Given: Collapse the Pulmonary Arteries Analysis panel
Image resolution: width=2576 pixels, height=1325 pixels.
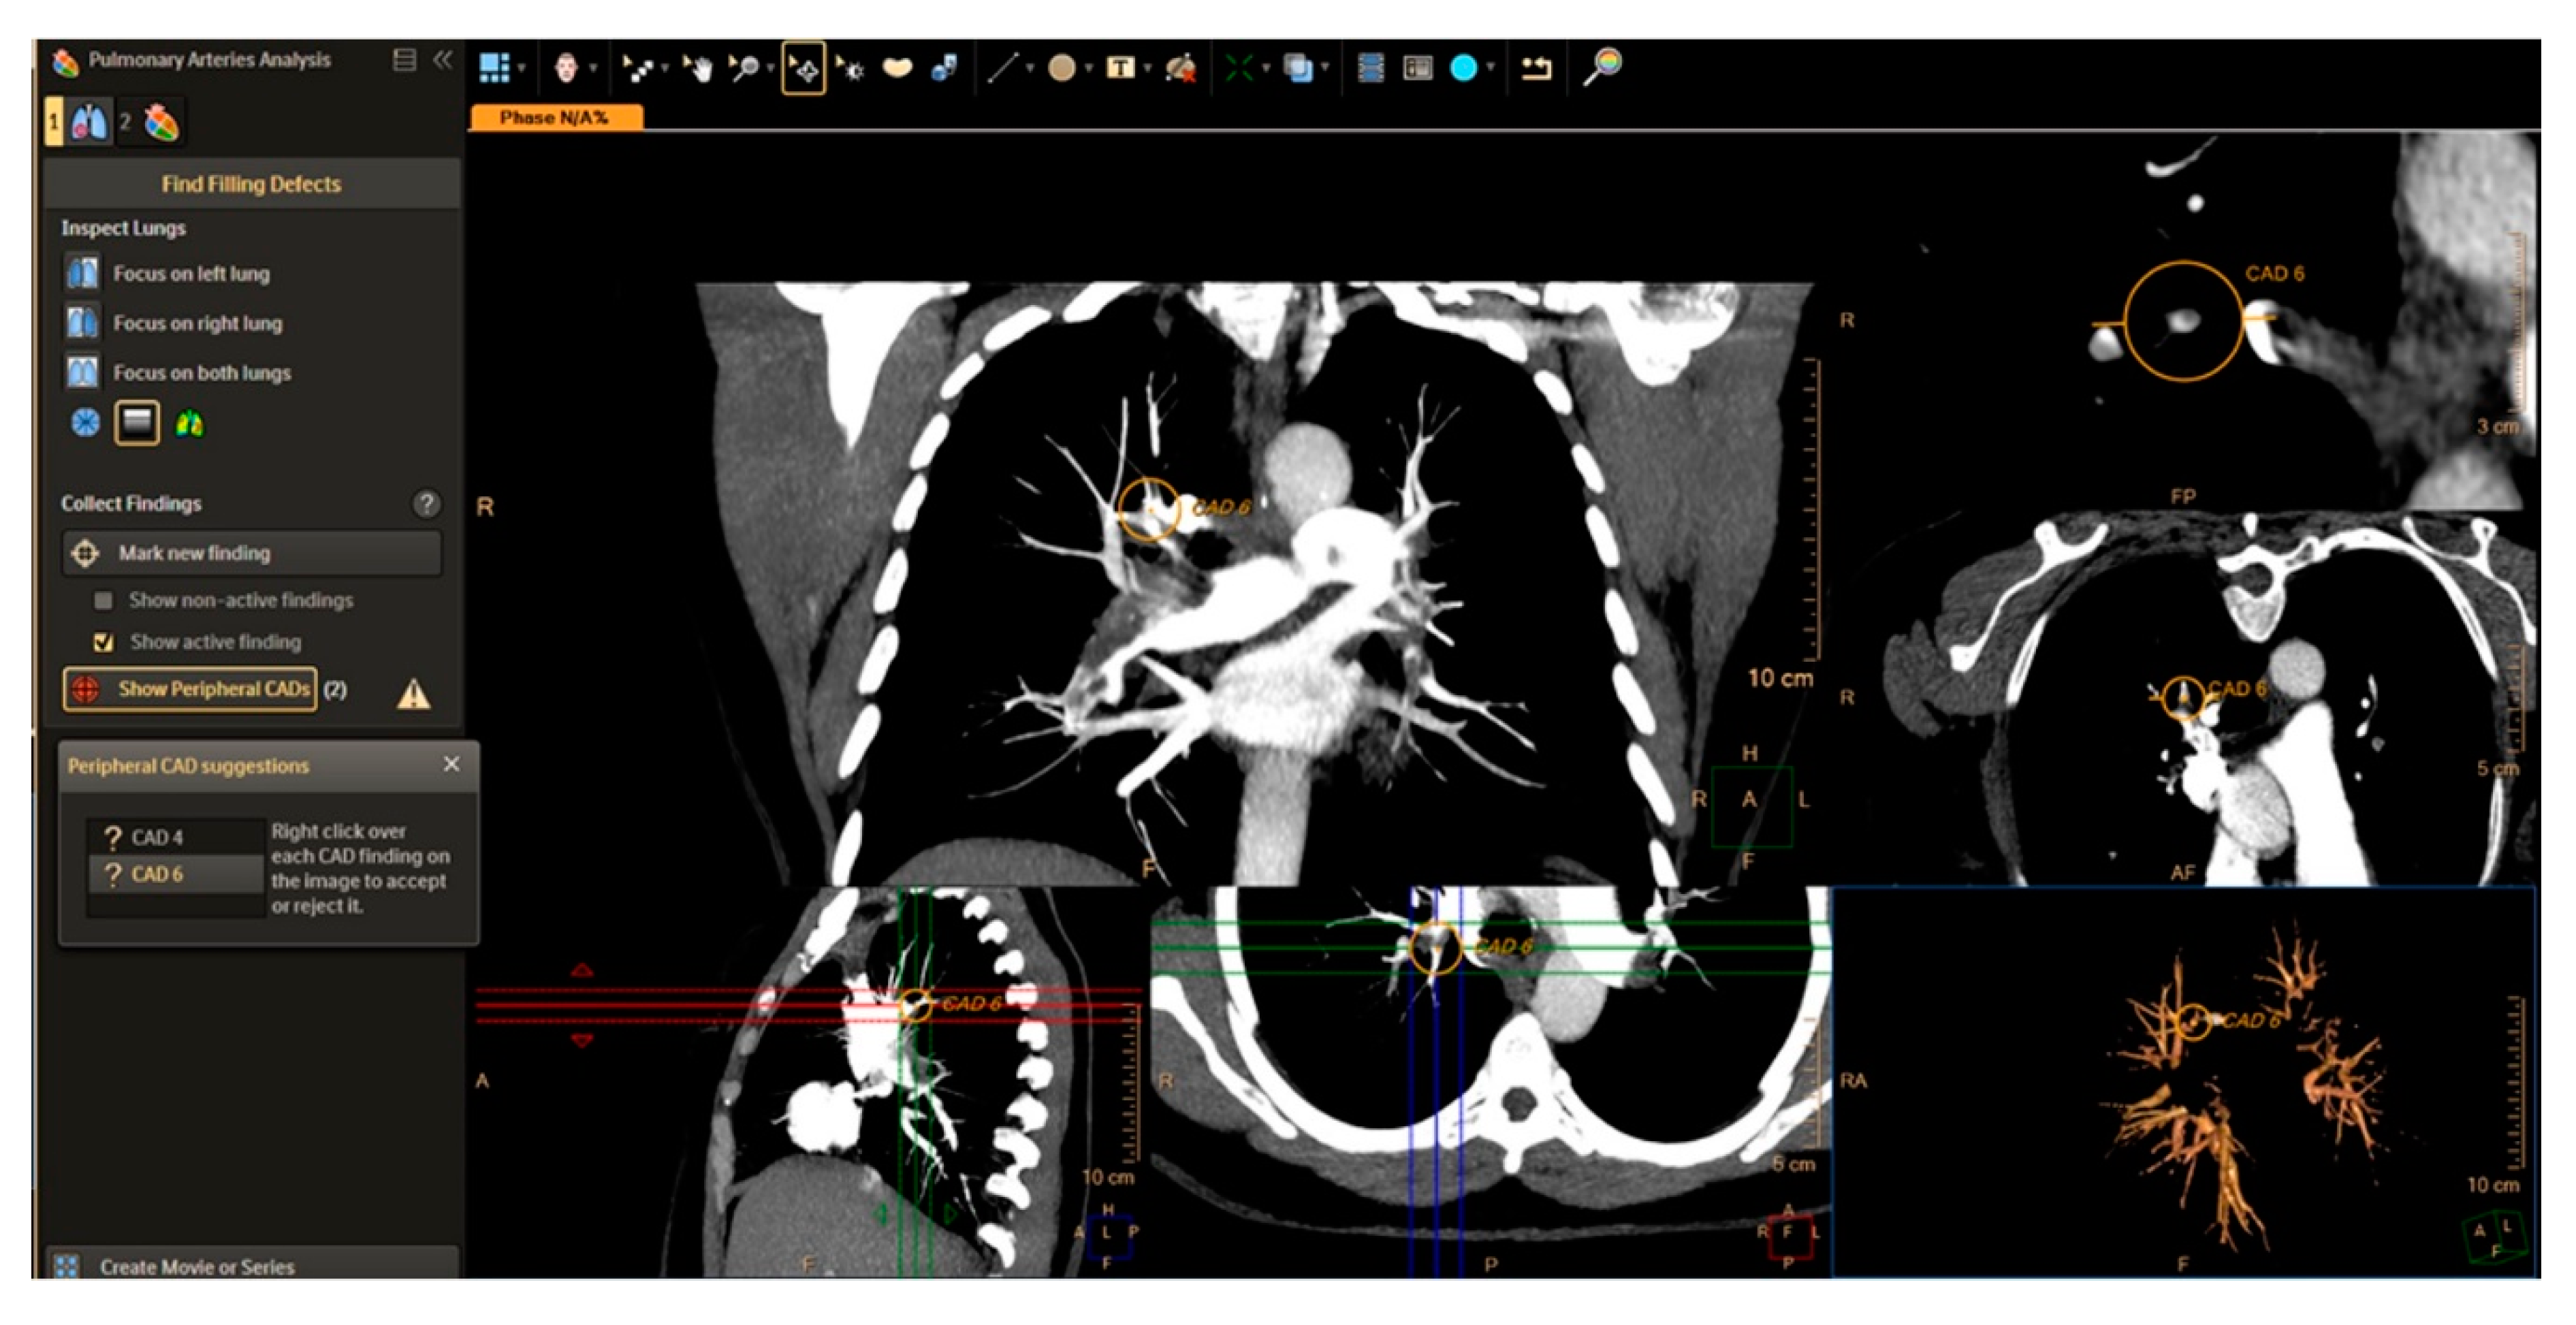Looking at the screenshot, I should tap(442, 59).
